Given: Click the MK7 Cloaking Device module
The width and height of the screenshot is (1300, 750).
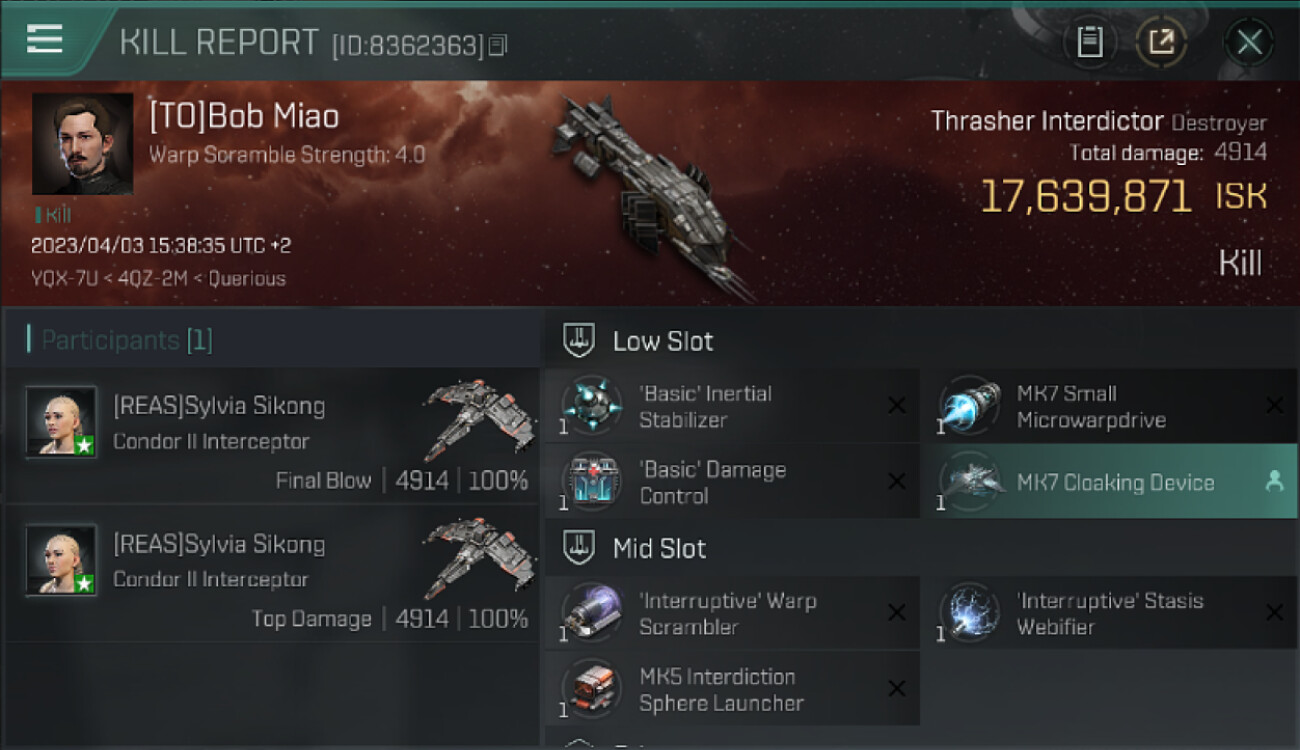Looking at the screenshot, I should 1108,482.
